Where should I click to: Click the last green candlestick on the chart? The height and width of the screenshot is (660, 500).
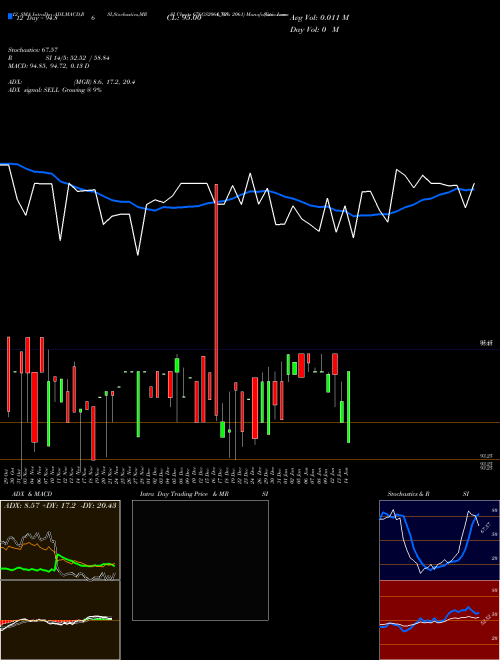pyautogui.click(x=348, y=407)
